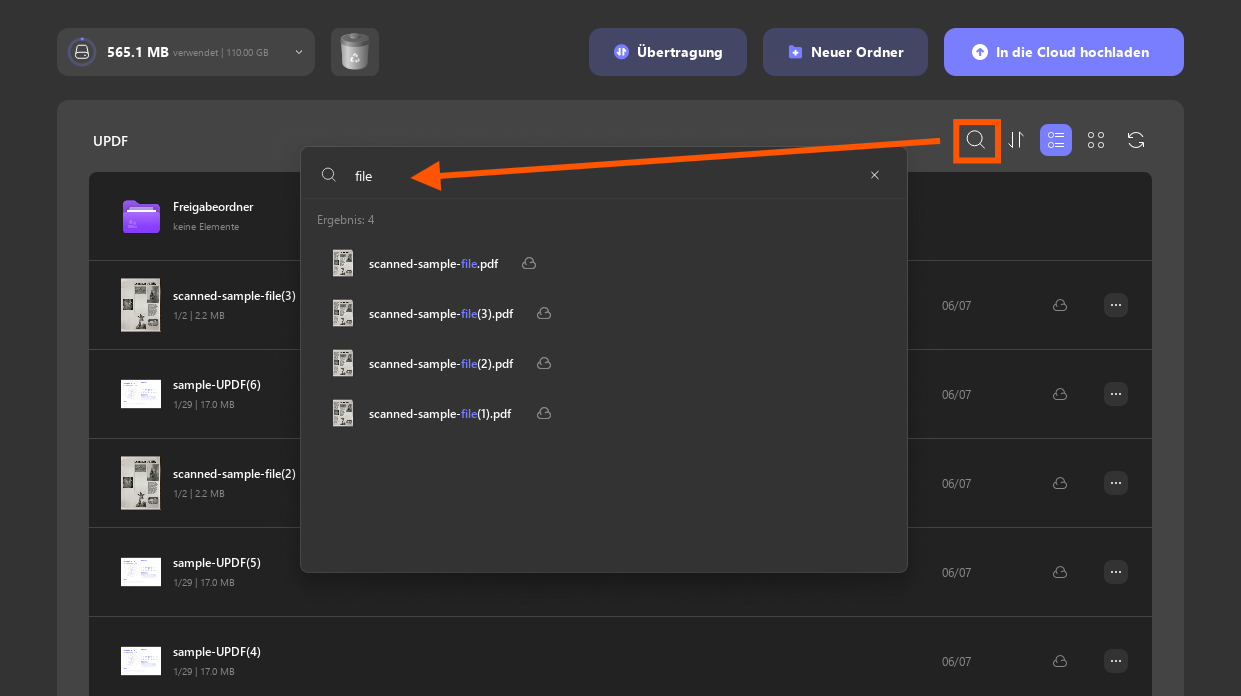Viewport: 1241px width, 696px height.
Task: Click thumbnail of scanned-sample-file(3) list row
Action: coord(141,305)
